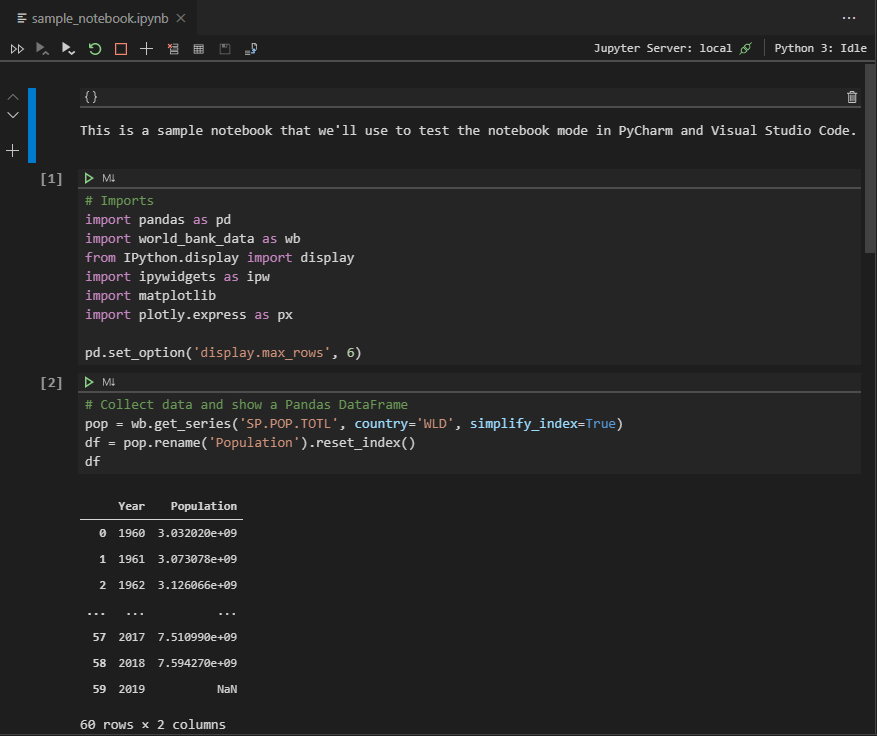This screenshot has height=736, width=877.
Task: Export the notebook as a Python script
Action: 251,48
